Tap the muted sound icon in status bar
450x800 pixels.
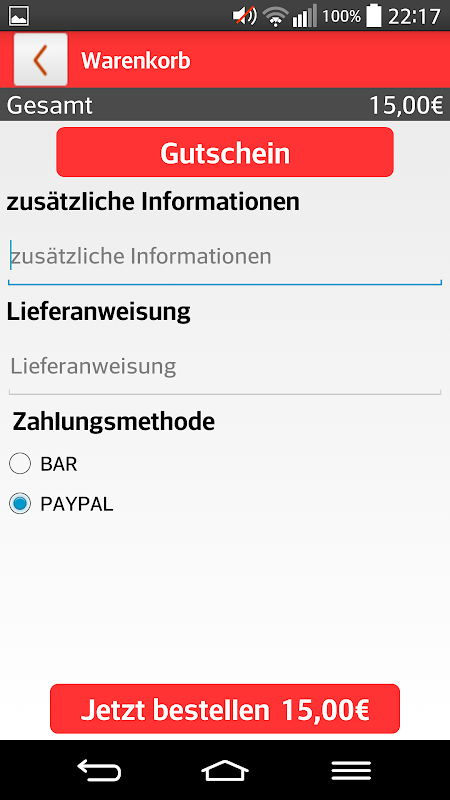(x=245, y=16)
